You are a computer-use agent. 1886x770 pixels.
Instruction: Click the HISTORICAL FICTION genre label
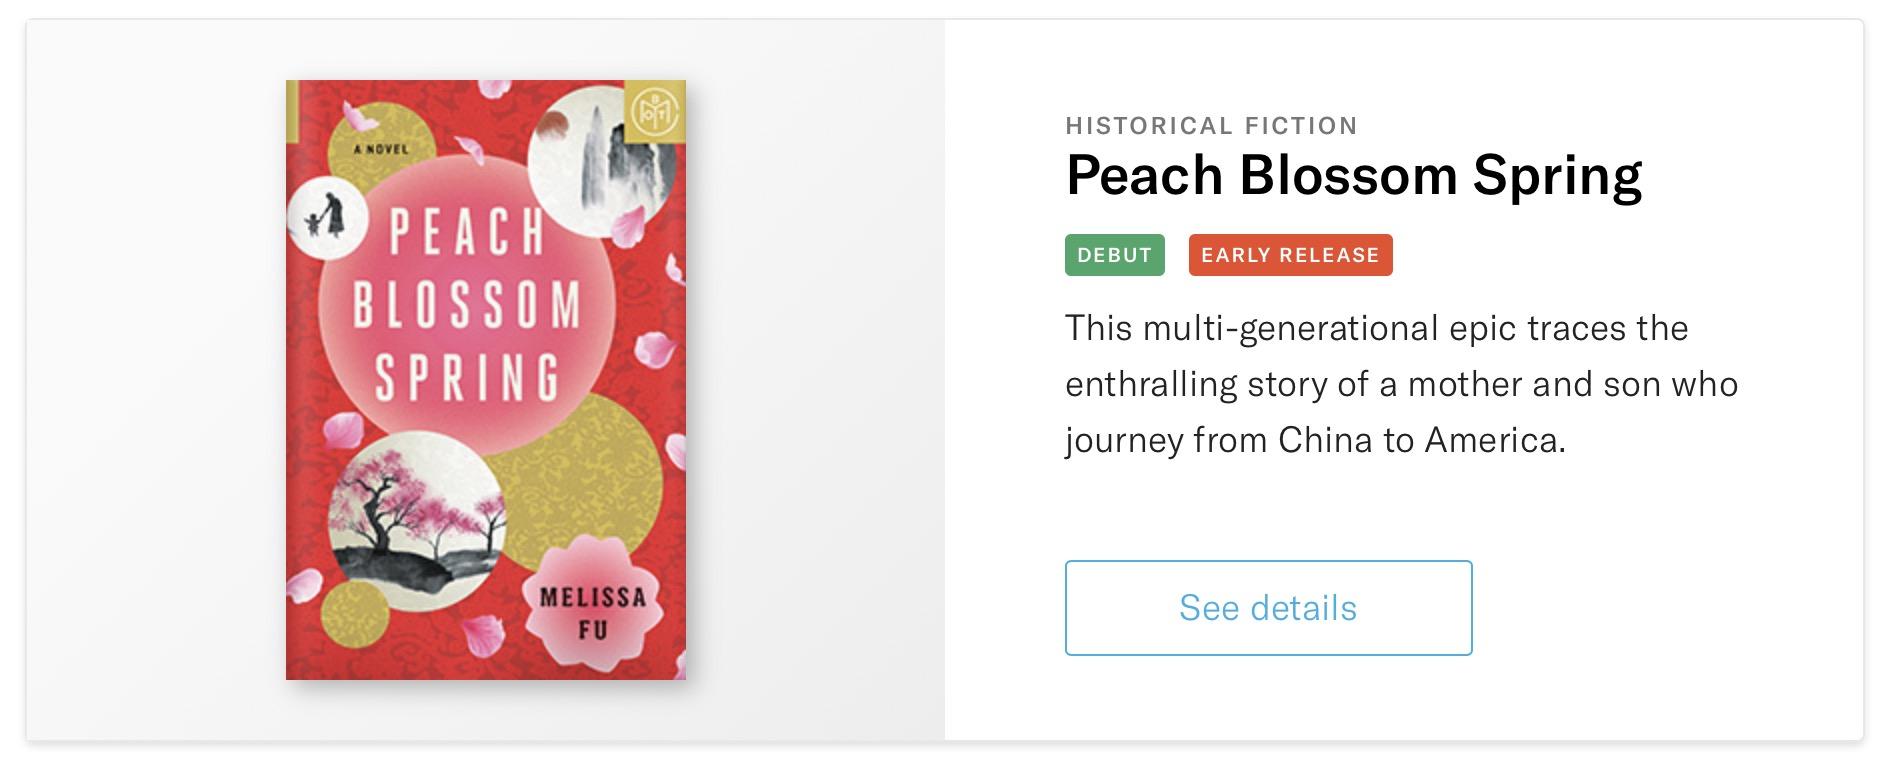click(1211, 126)
